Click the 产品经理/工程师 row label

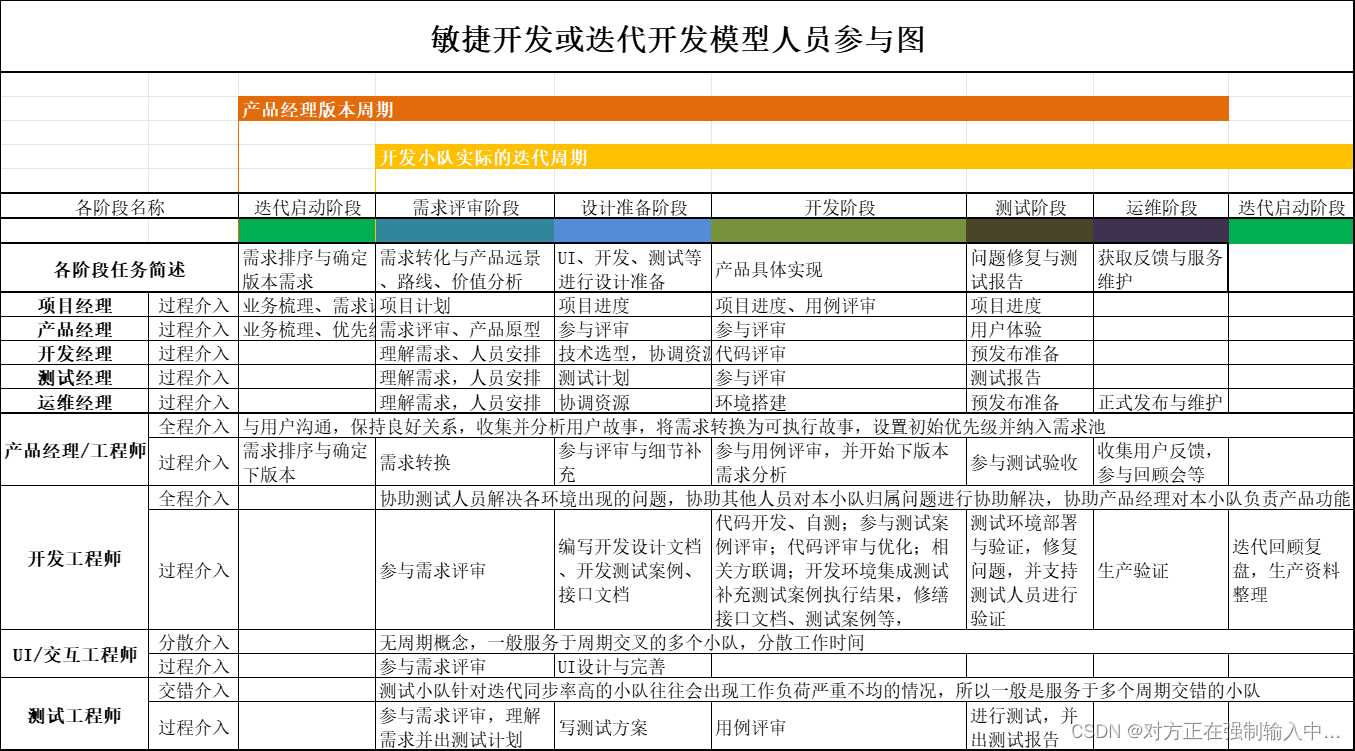[75, 451]
